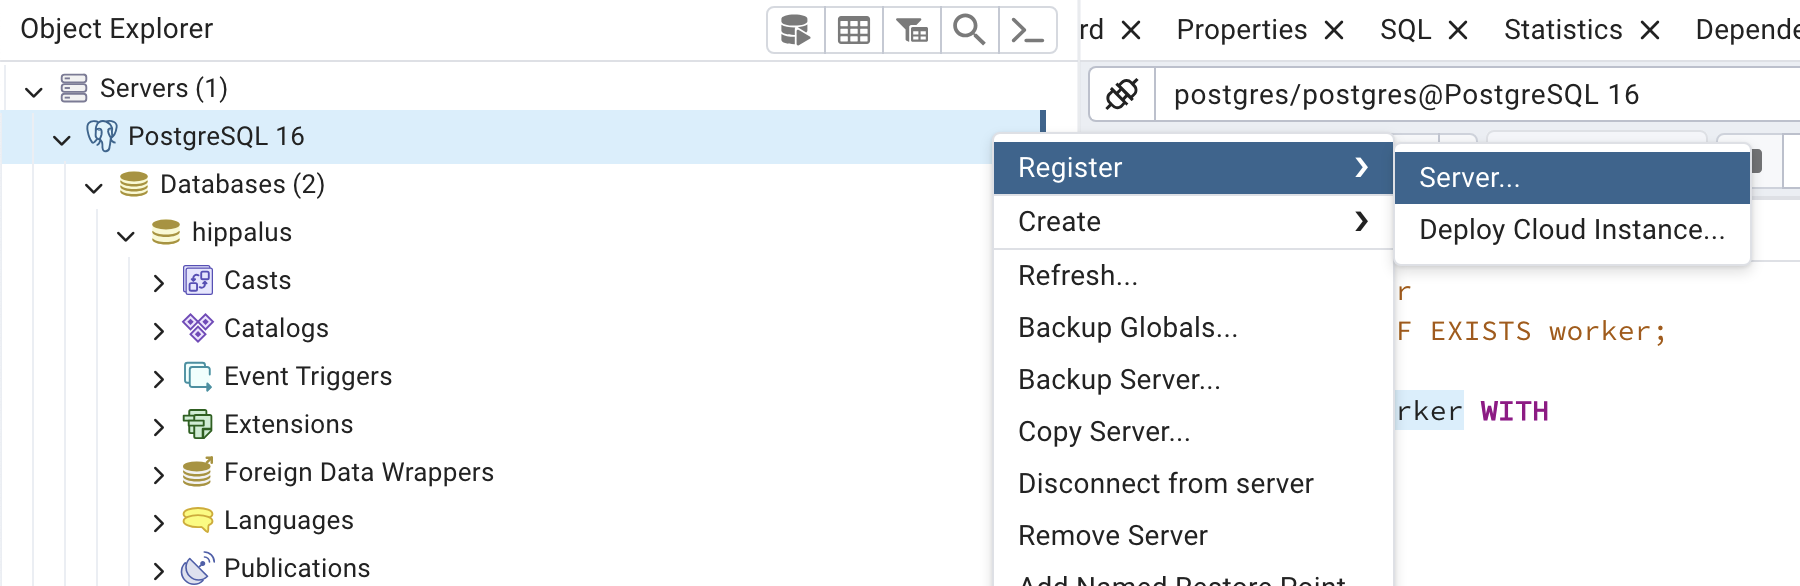Click the Foreign Data Wrappers icon

[198, 472]
